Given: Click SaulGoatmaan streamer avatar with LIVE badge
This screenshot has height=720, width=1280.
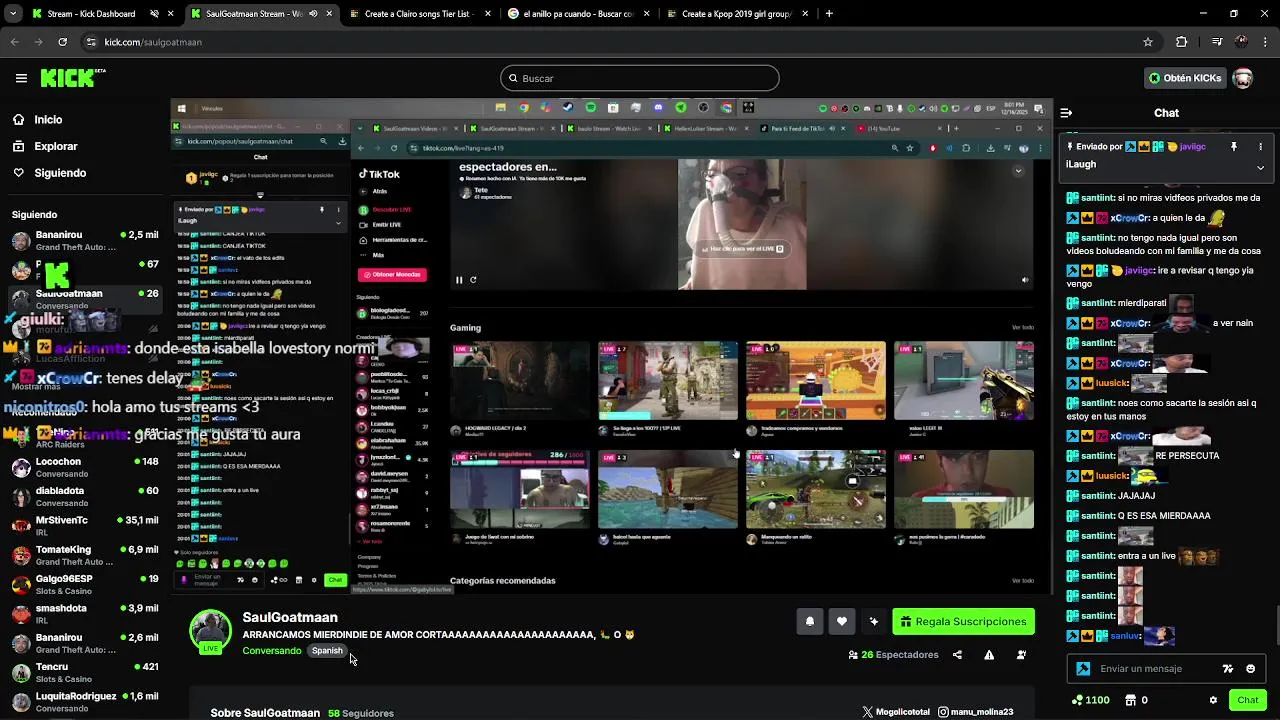Looking at the screenshot, I should (x=210, y=631).
